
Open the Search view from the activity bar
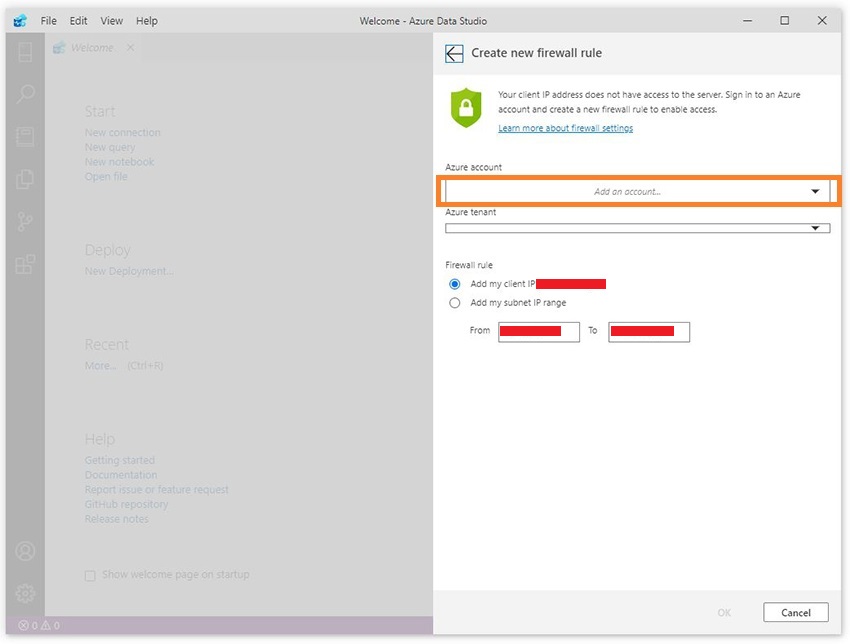(25, 94)
